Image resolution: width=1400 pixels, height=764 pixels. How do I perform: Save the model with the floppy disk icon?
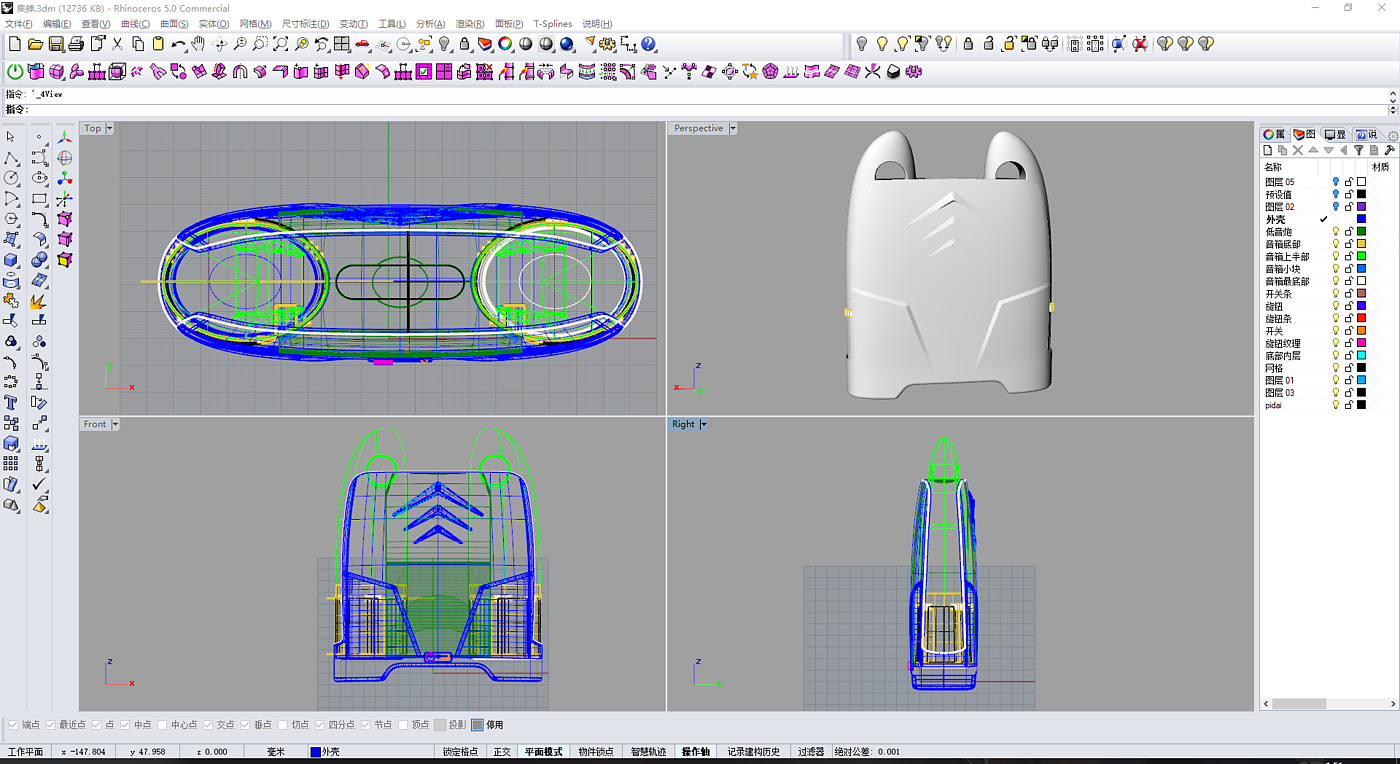tap(56, 44)
